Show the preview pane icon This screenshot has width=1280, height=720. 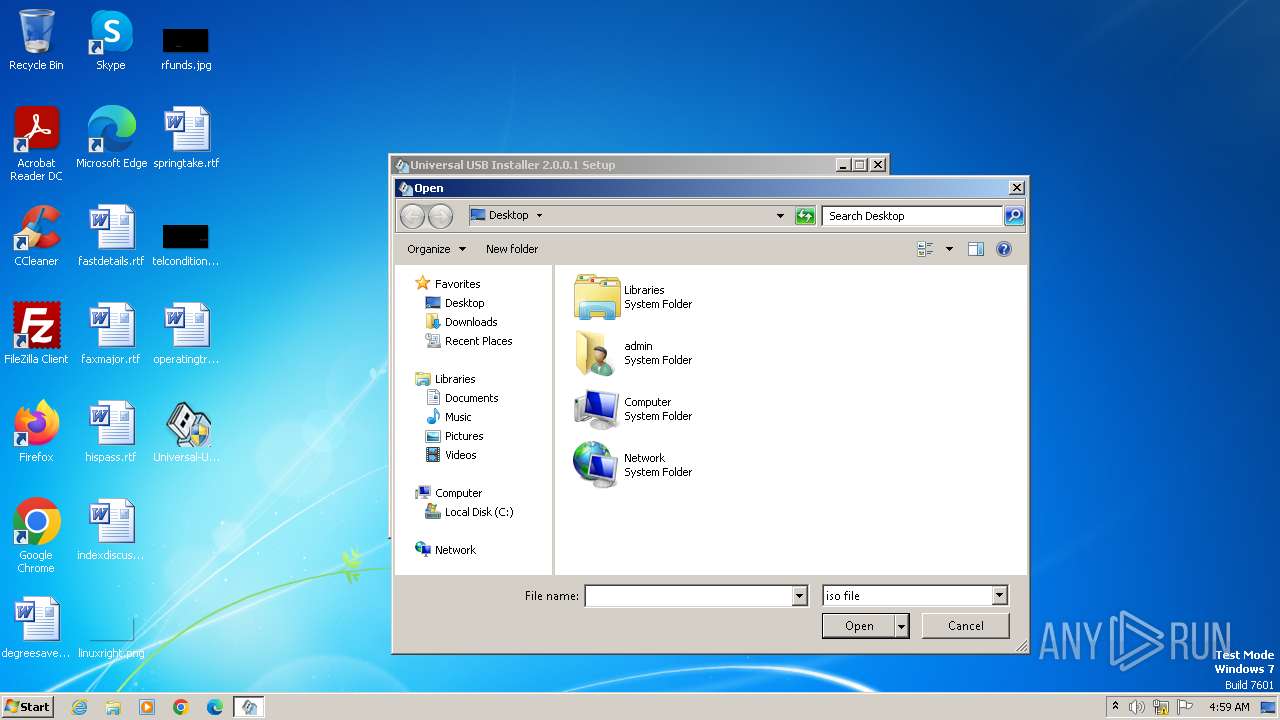point(976,249)
